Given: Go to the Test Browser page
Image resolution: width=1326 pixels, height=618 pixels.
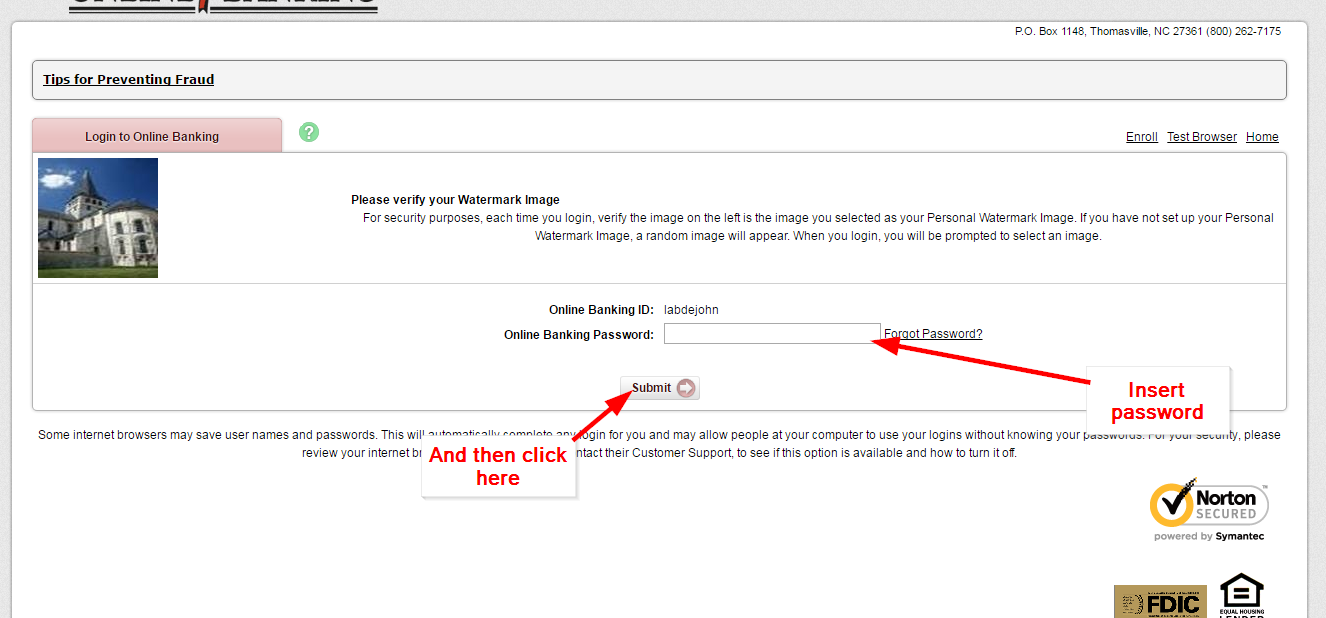Looking at the screenshot, I should tap(1201, 137).
